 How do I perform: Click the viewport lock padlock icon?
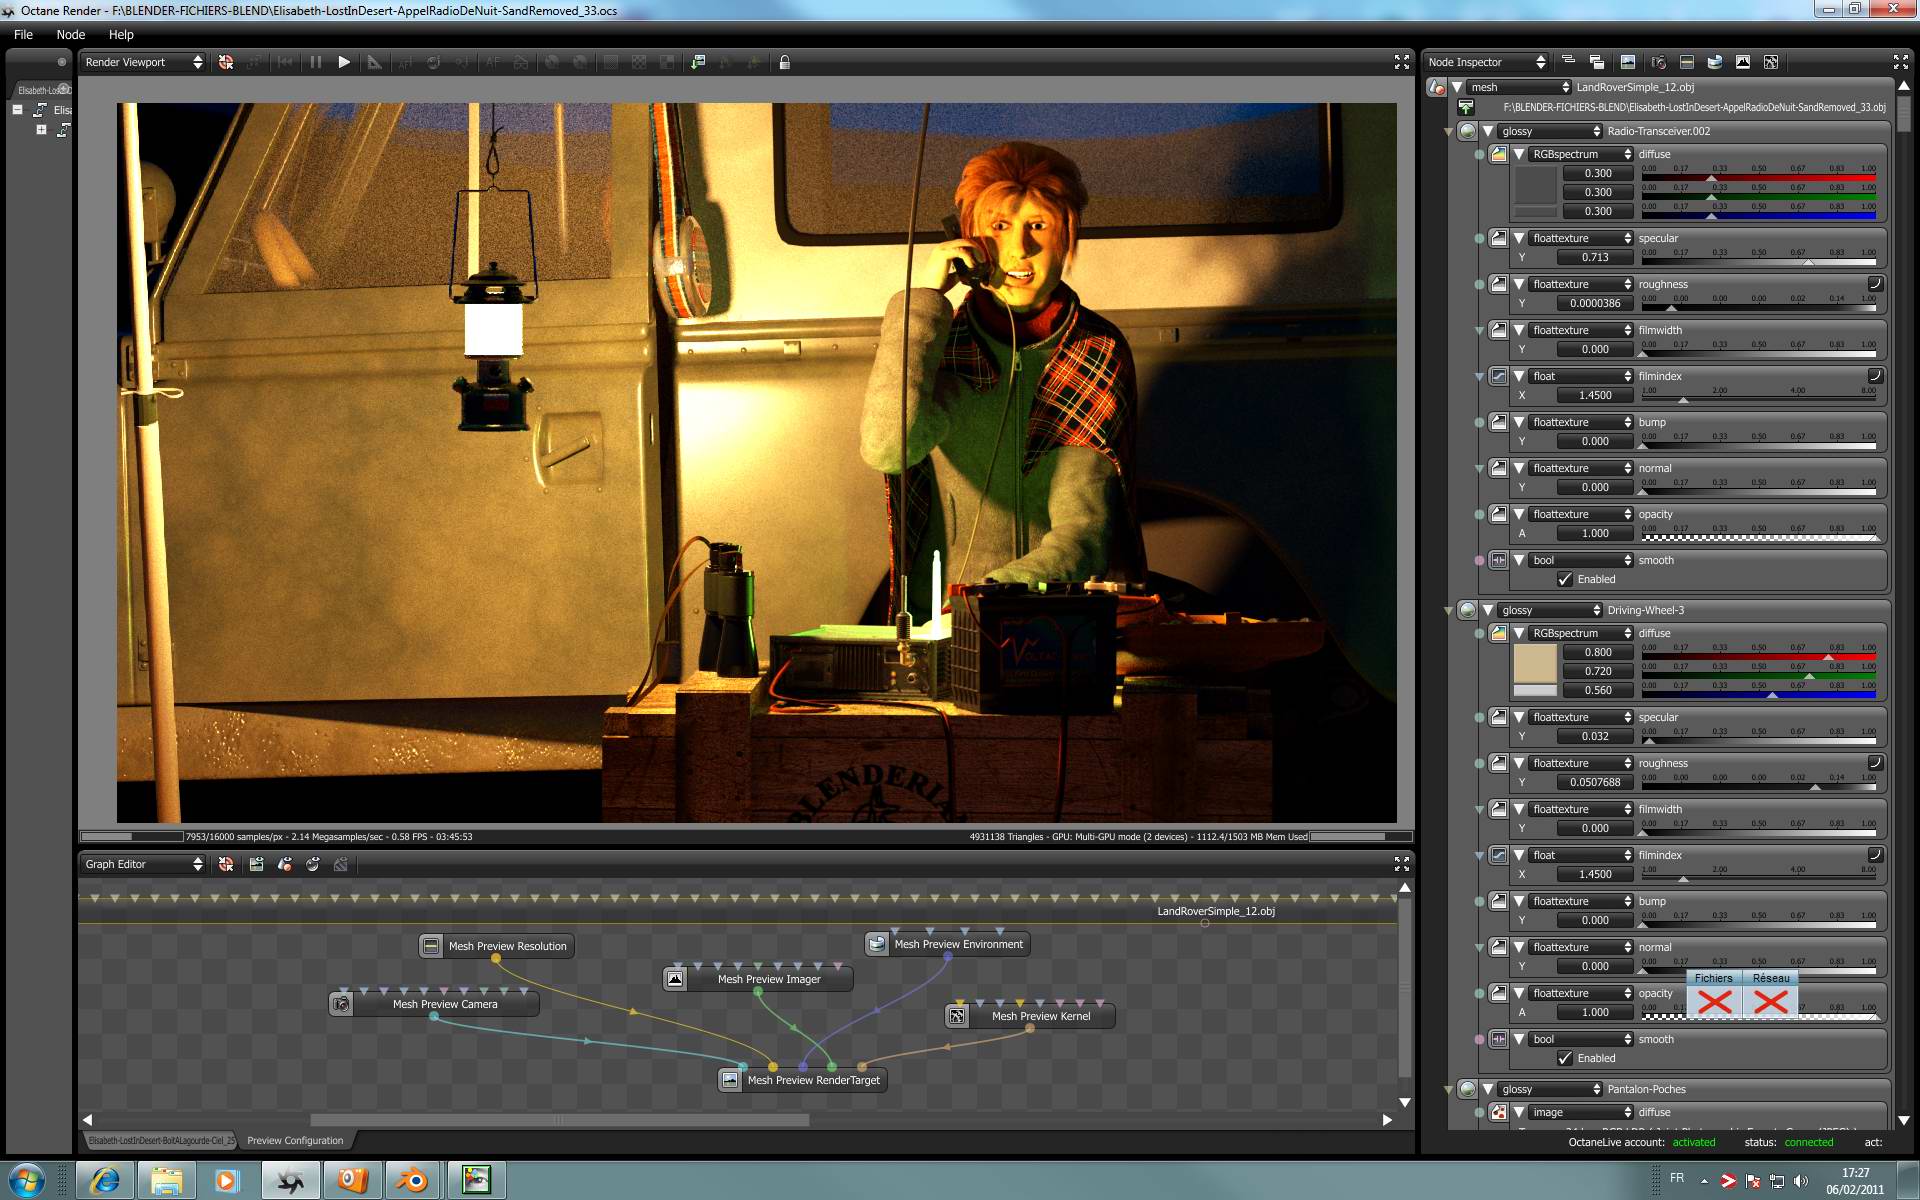coord(785,62)
